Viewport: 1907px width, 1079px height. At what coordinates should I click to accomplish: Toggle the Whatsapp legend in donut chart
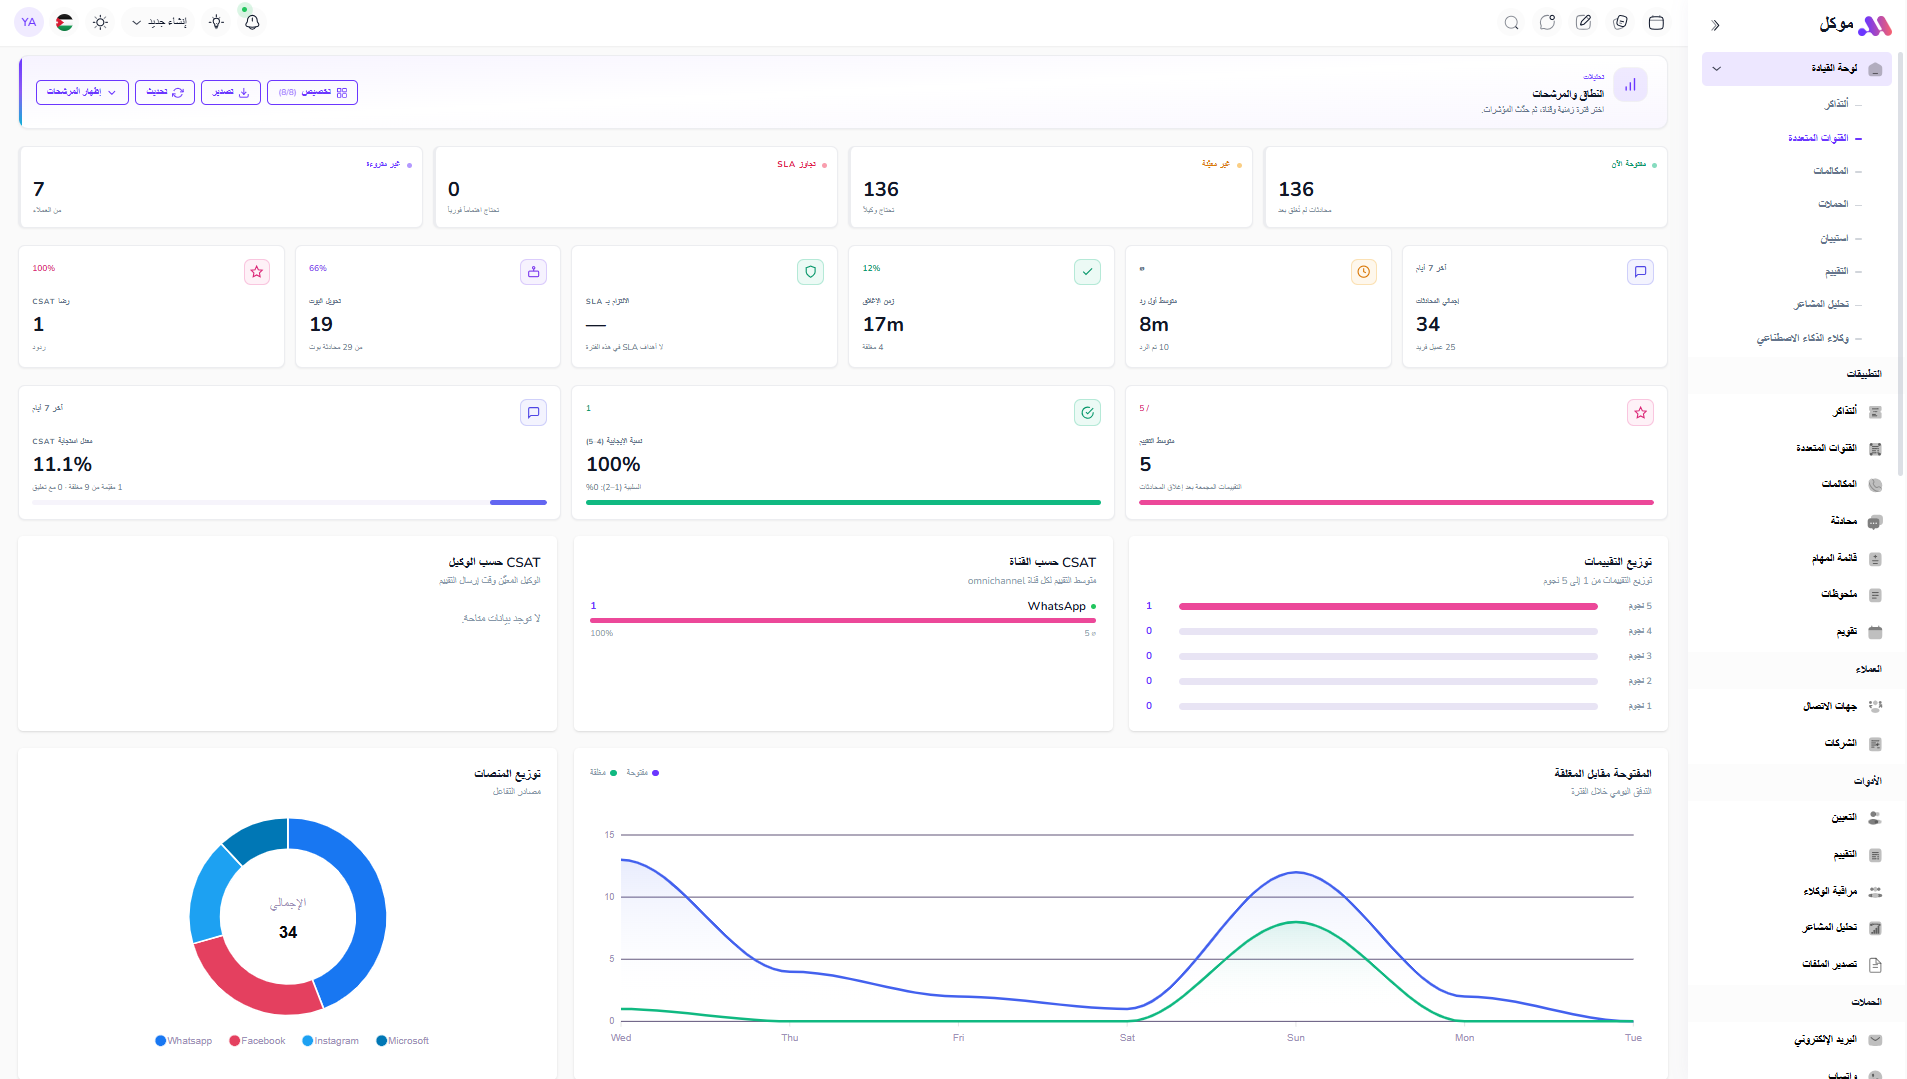click(x=183, y=1041)
